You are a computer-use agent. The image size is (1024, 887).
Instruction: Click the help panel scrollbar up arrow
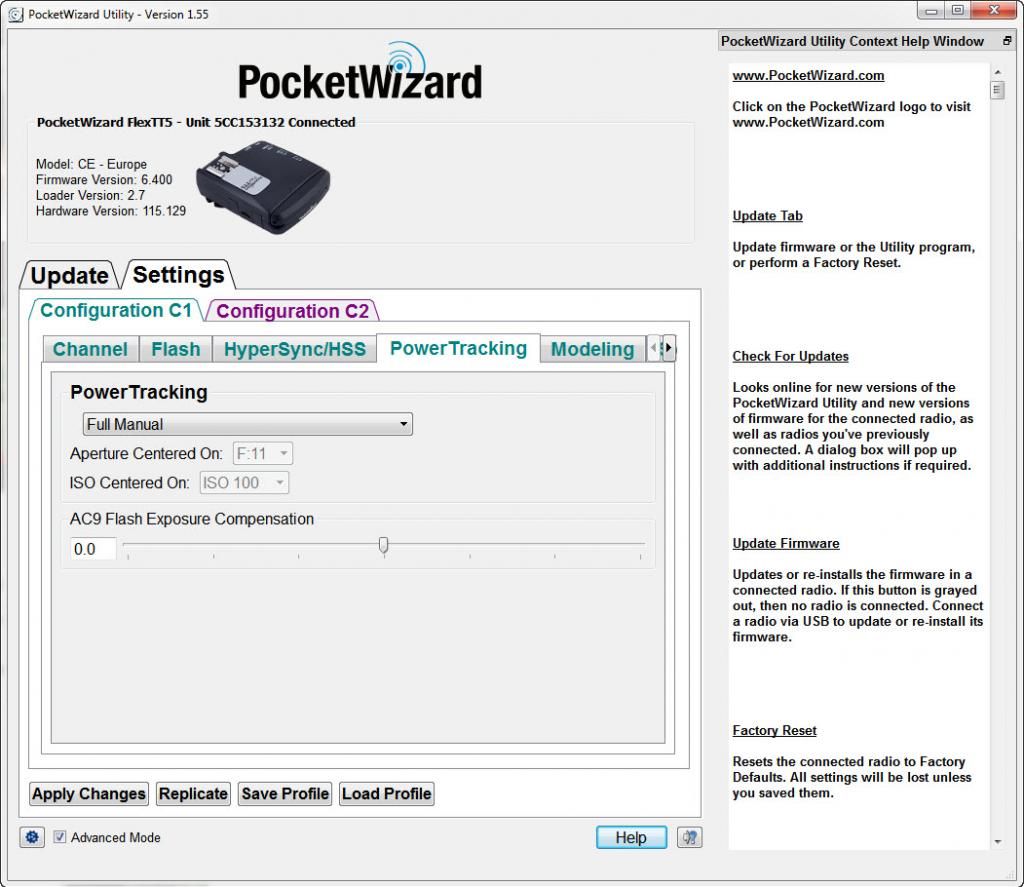coord(997,71)
